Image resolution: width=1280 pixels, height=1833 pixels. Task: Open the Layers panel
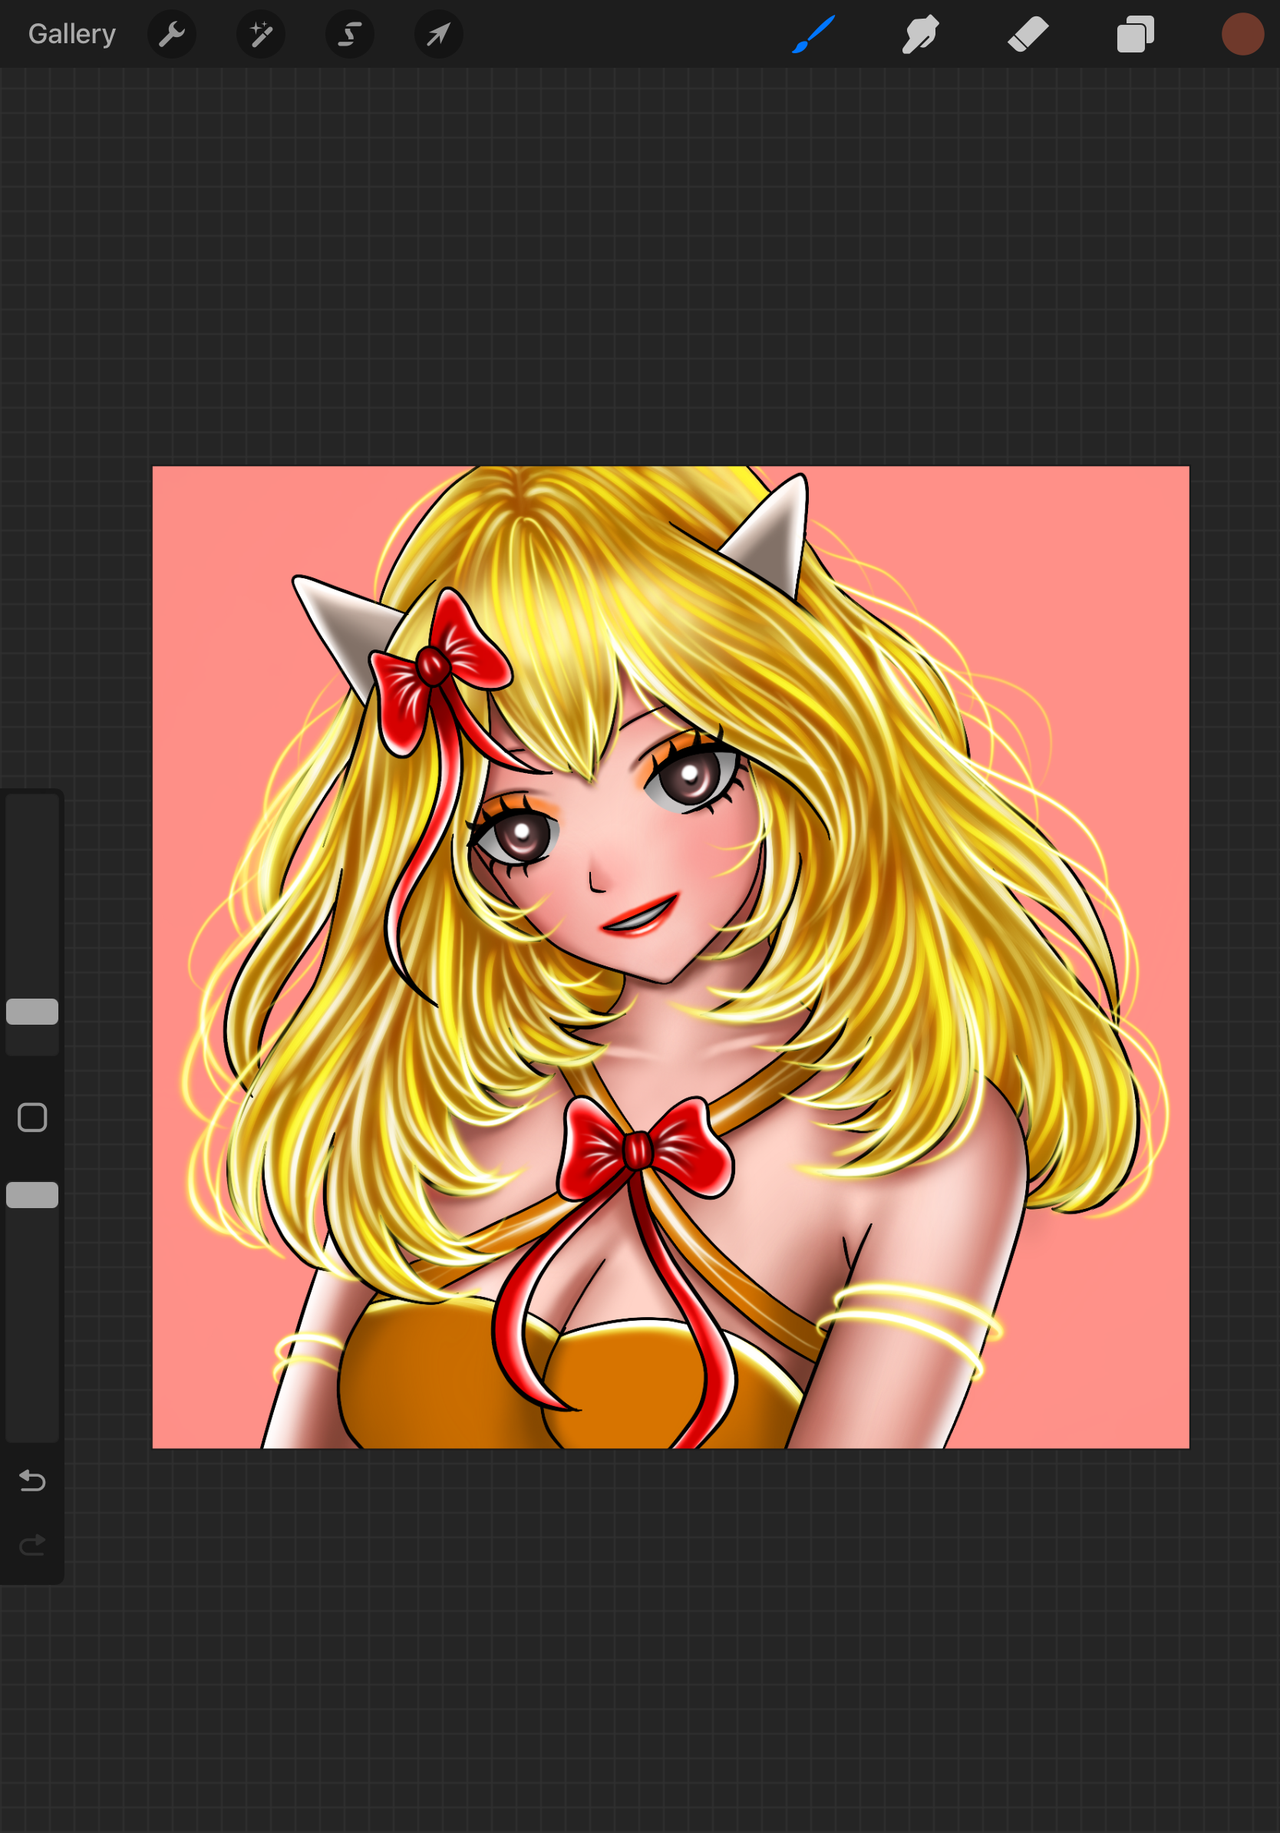pos(1135,35)
